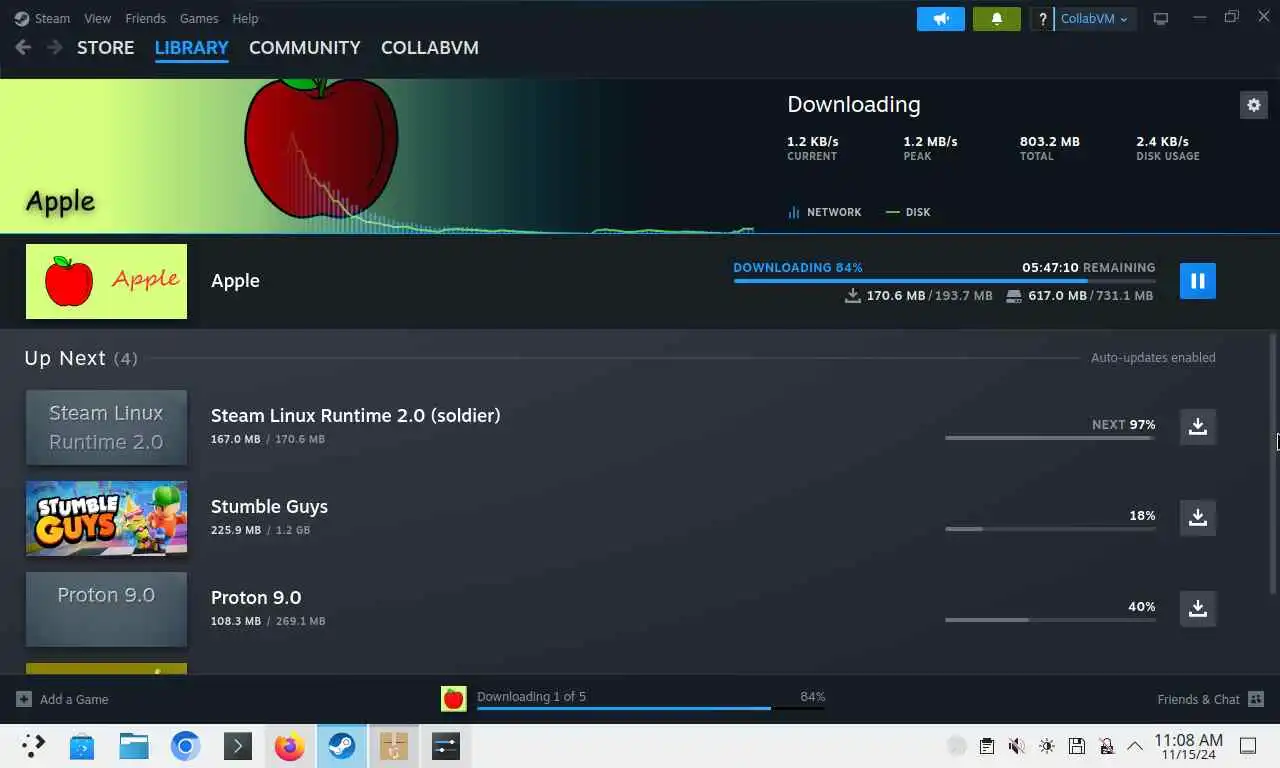Click the 1.2 MB/s PEAK statistic
The image size is (1280, 768).
[930, 148]
